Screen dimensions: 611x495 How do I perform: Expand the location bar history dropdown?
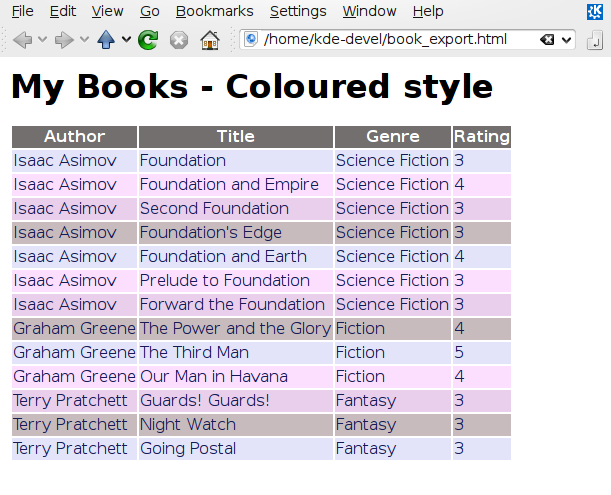(567, 40)
